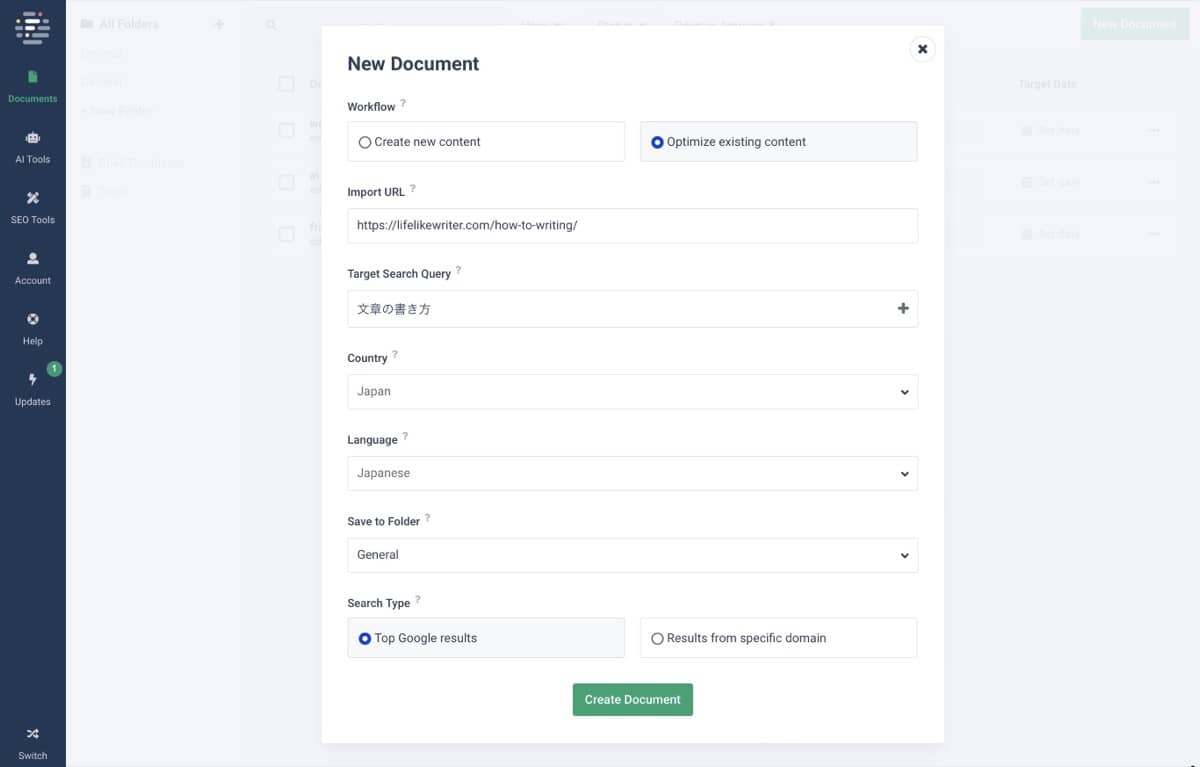Click plus icon in Target Search Query
This screenshot has height=767, width=1200.
tap(903, 309)
